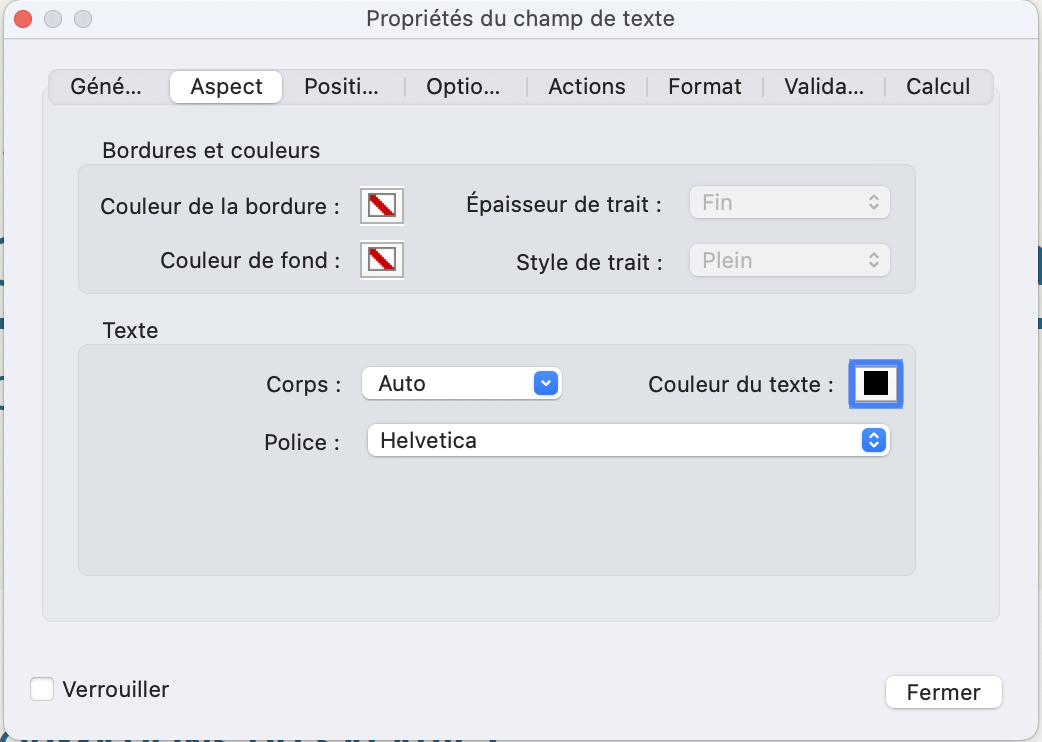Click the blue stepper arrows beside Helvetica

click(x=874, y=440)
